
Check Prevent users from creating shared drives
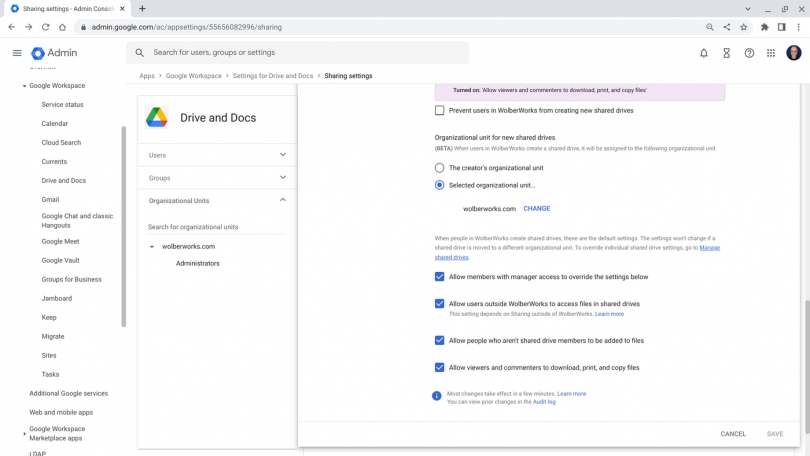click(x=439, y=110)
